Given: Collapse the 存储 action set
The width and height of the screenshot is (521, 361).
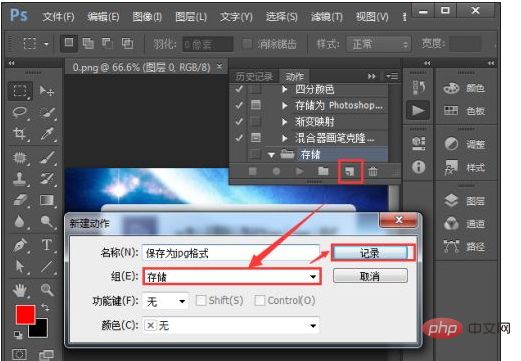Looking at the screenshot, I should (271, 155).
